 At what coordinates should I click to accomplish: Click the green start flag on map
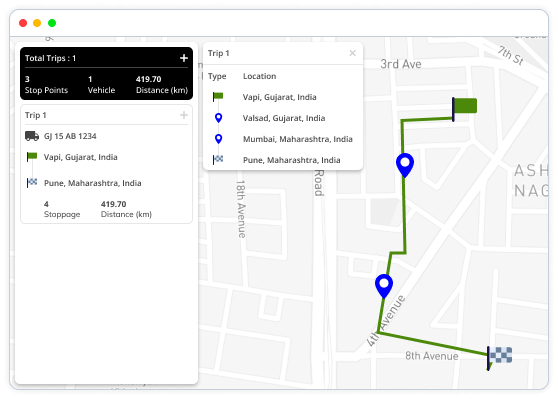click(464, 109)
